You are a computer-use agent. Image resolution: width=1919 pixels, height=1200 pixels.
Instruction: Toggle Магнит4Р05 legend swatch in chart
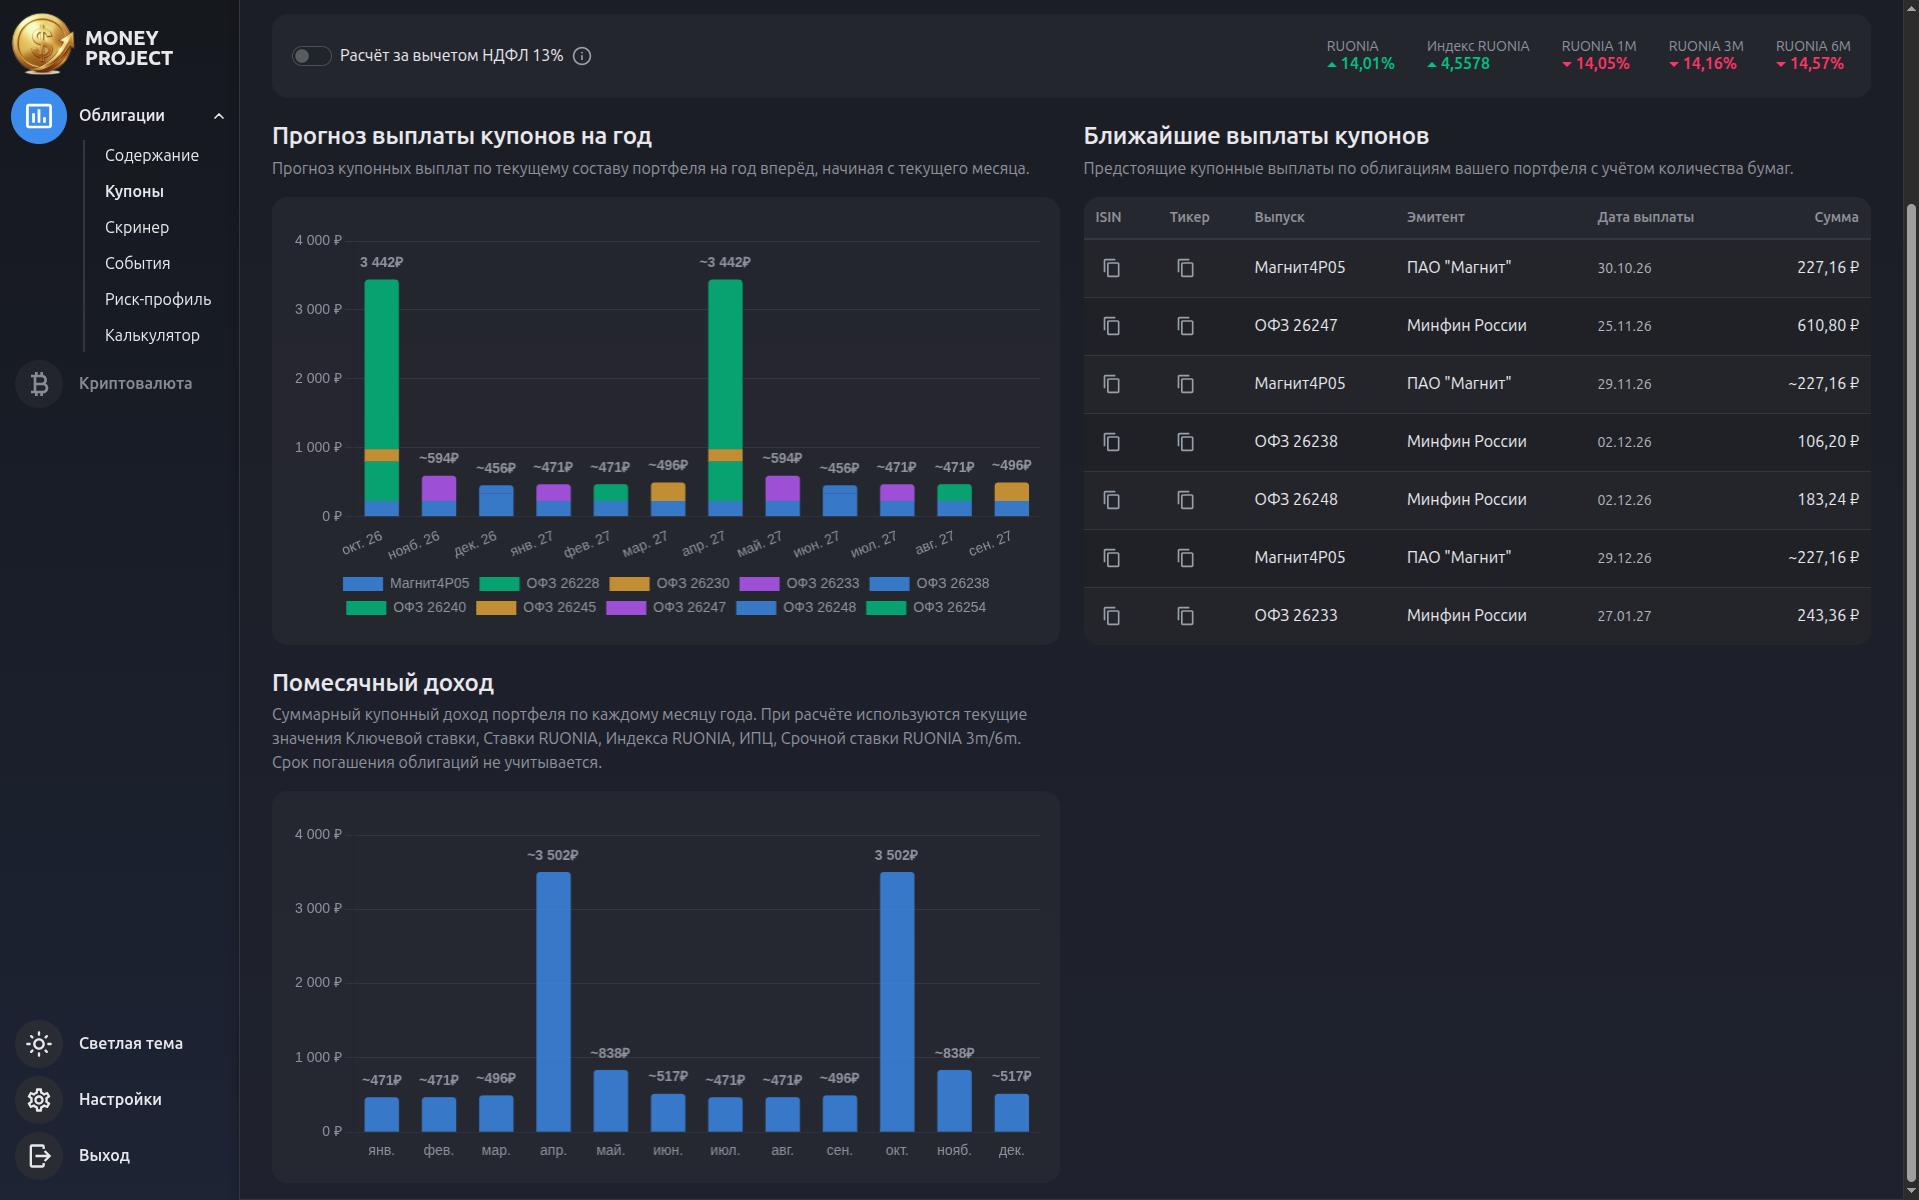click(x=362, y=584)
